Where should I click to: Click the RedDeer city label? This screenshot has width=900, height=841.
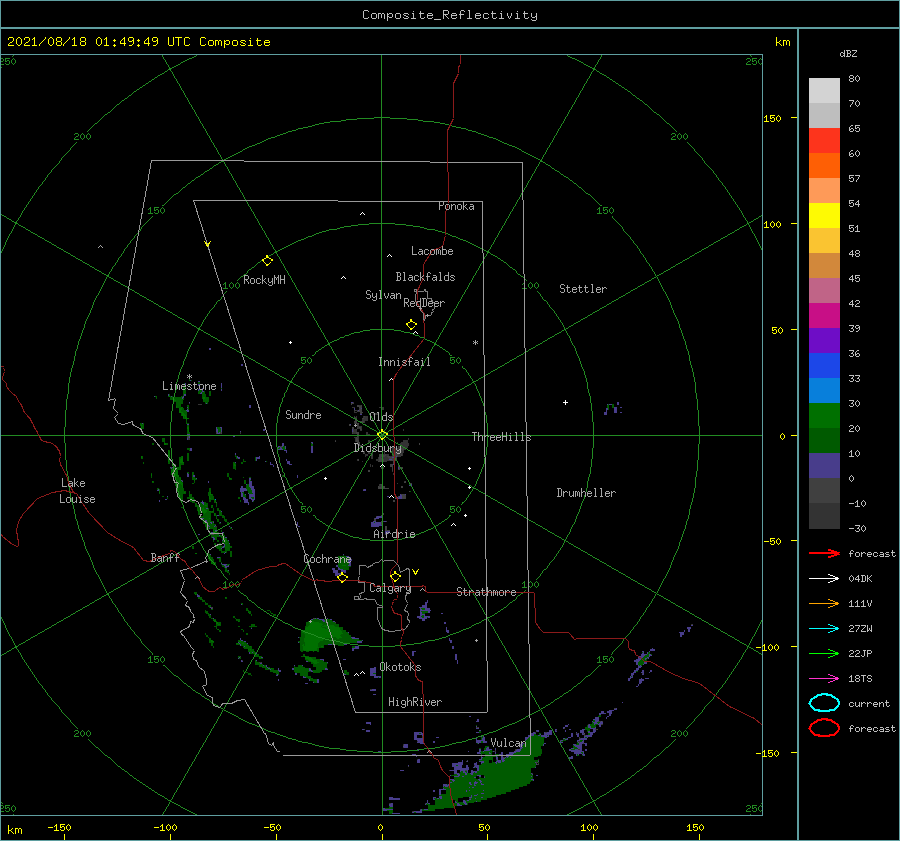pos(424,303)
